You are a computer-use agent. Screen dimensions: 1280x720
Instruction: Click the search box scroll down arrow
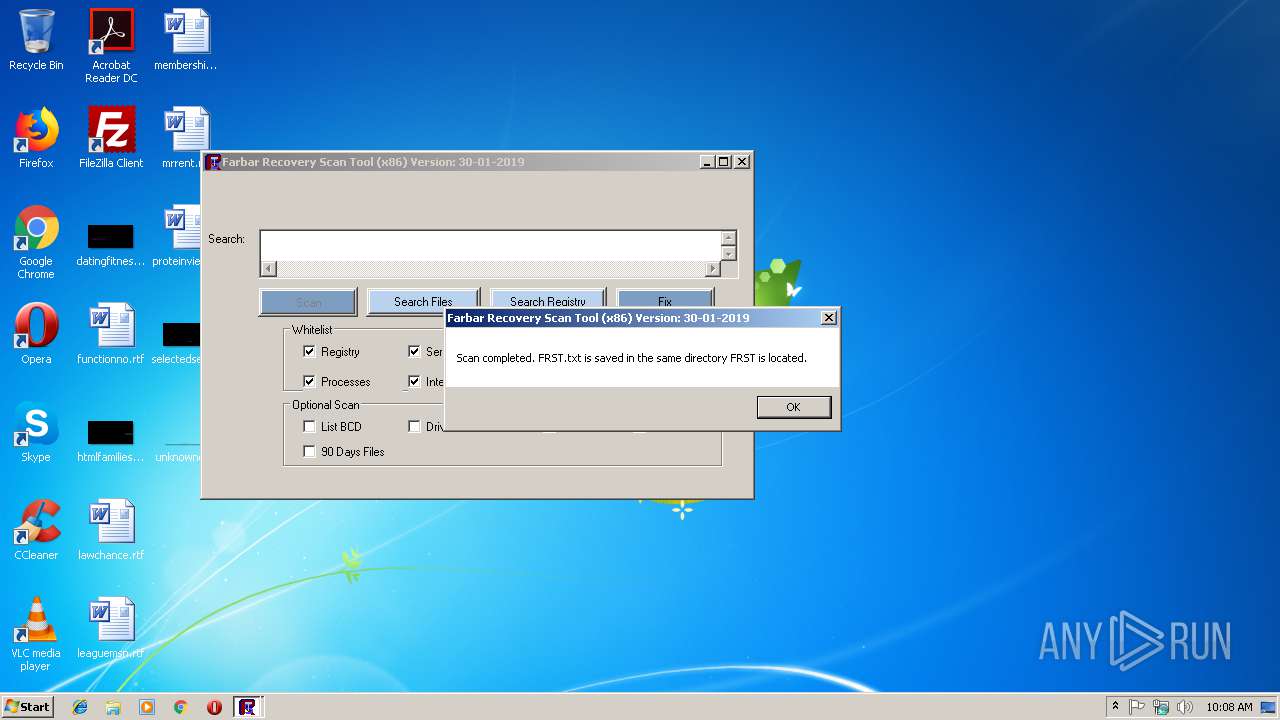click(x=728, y=254)
